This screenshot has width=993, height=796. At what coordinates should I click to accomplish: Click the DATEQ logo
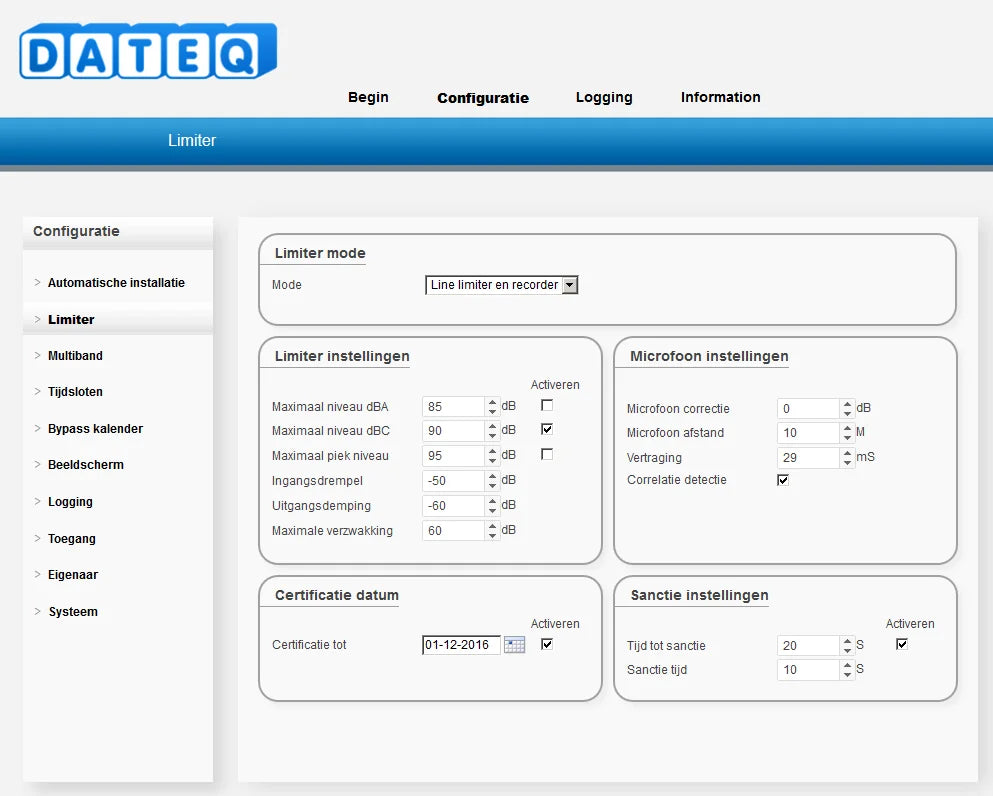click(x=148, y=51)
